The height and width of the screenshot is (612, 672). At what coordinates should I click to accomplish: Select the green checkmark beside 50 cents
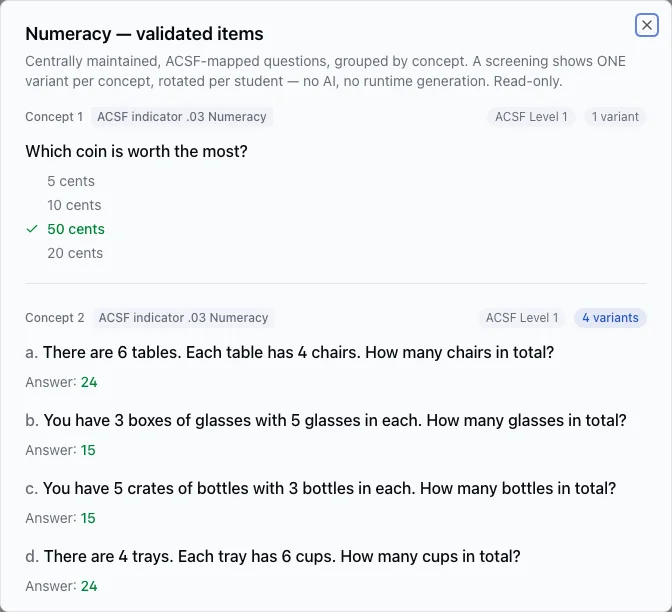pos(32,229)
